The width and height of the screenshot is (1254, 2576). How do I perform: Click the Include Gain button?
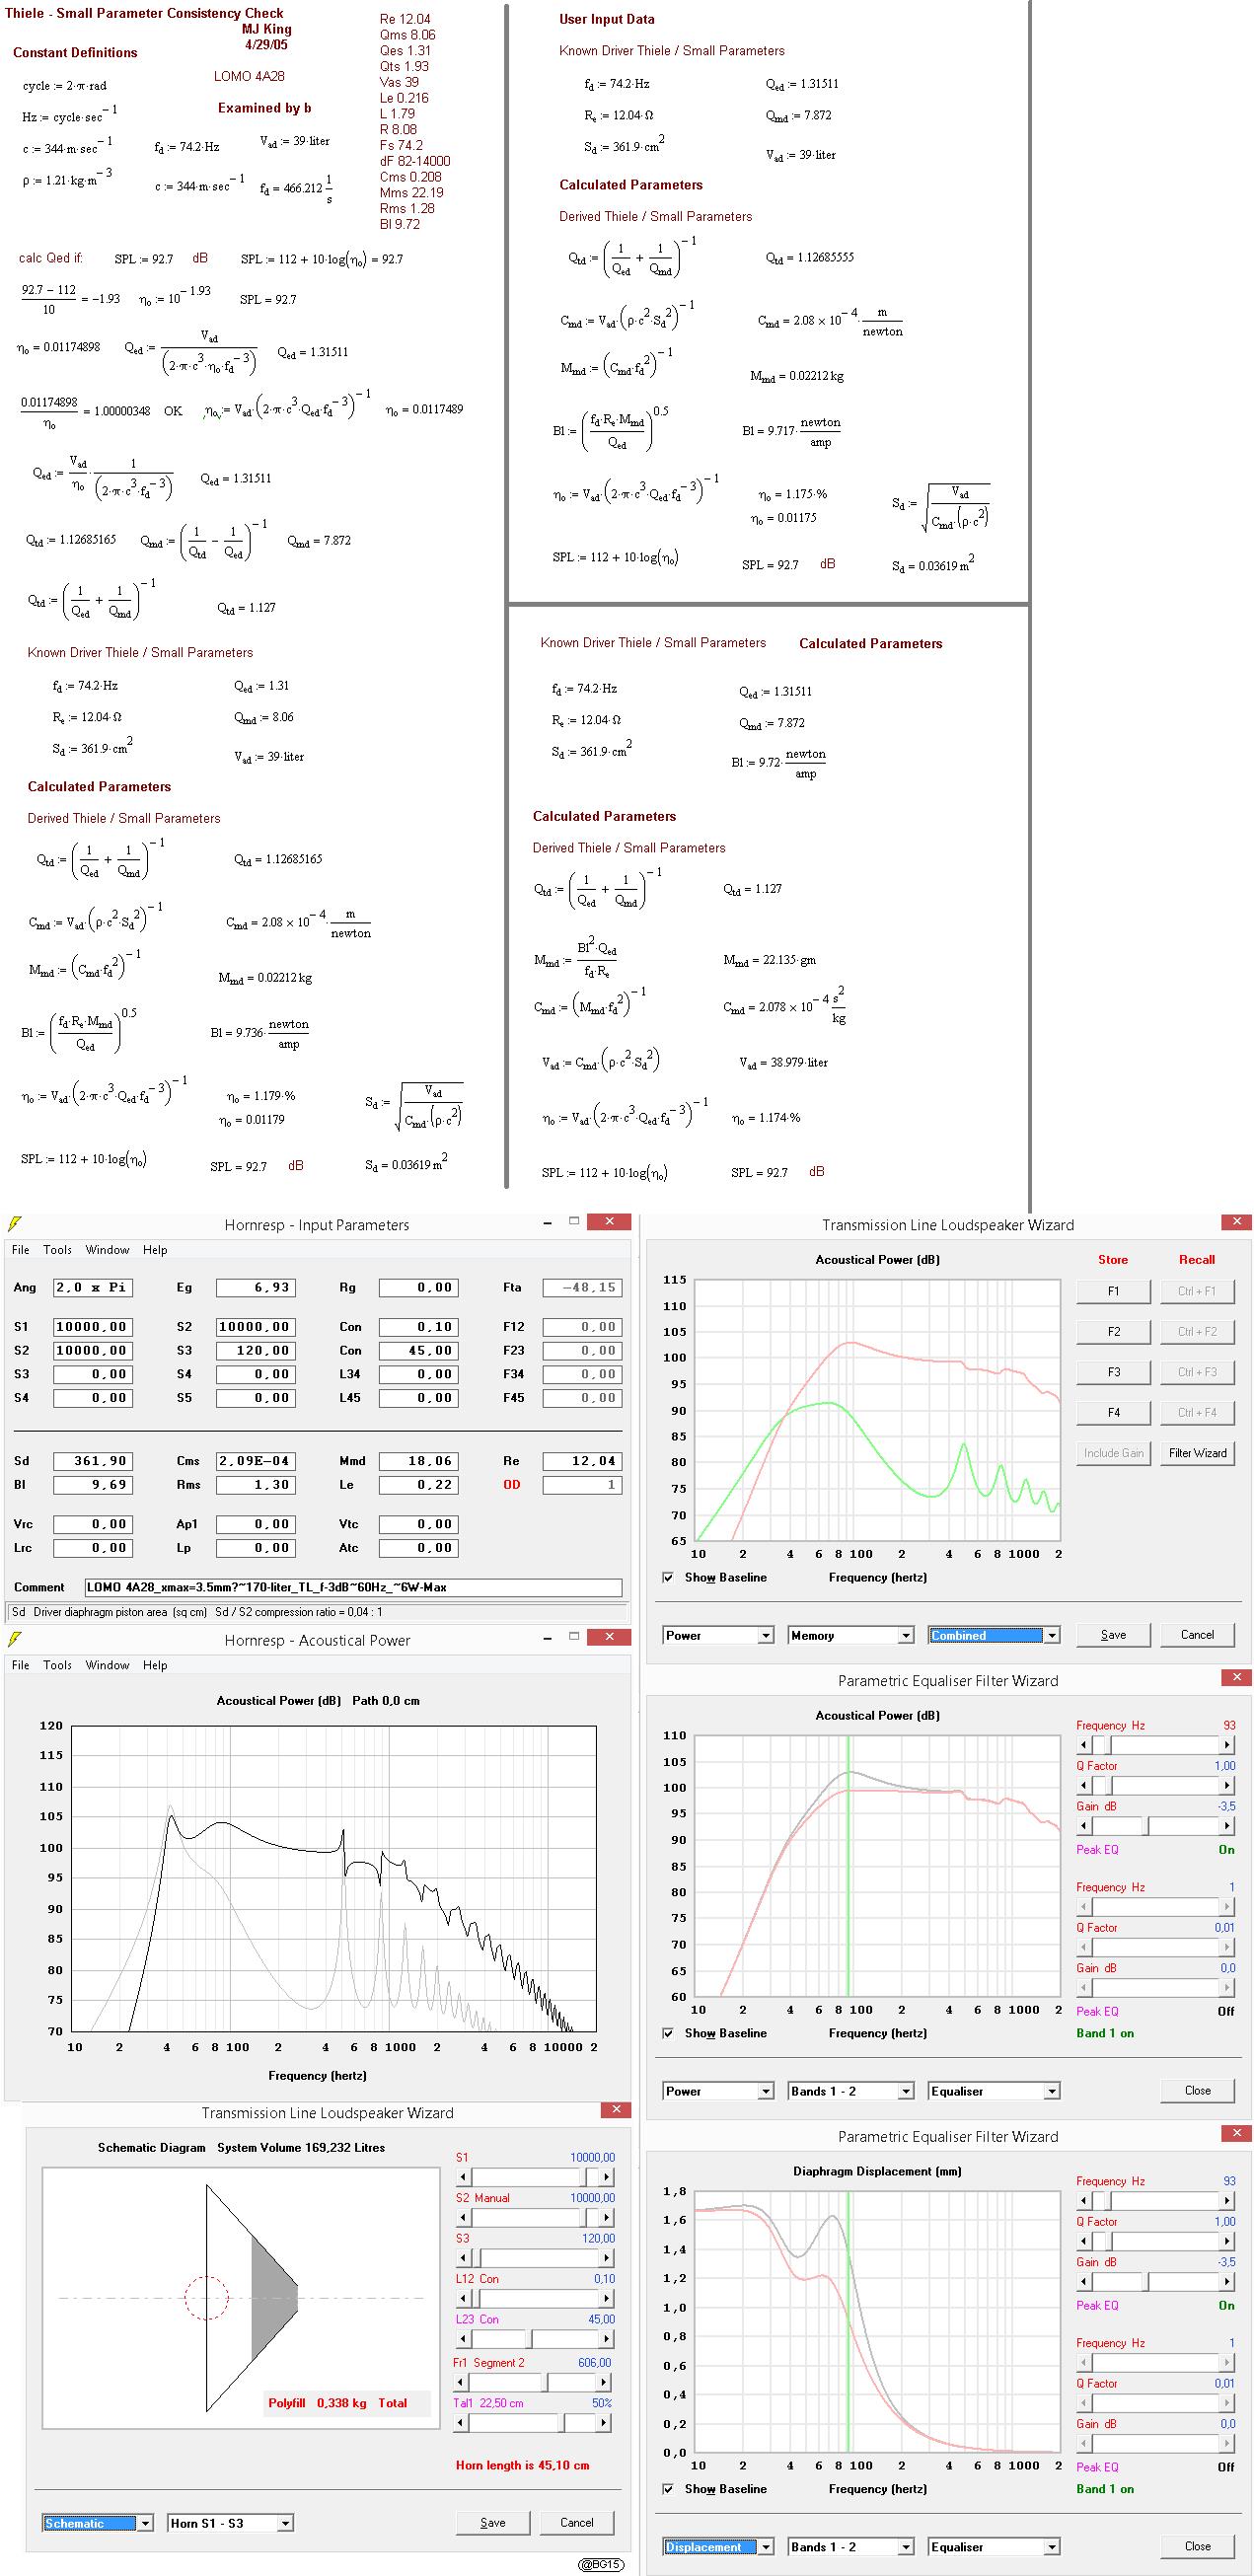[1113, 1453]
